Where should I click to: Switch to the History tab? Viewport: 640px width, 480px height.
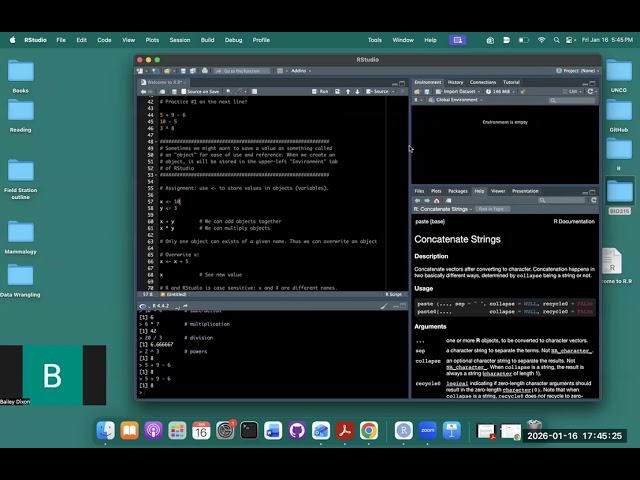(x=455, y=82)
